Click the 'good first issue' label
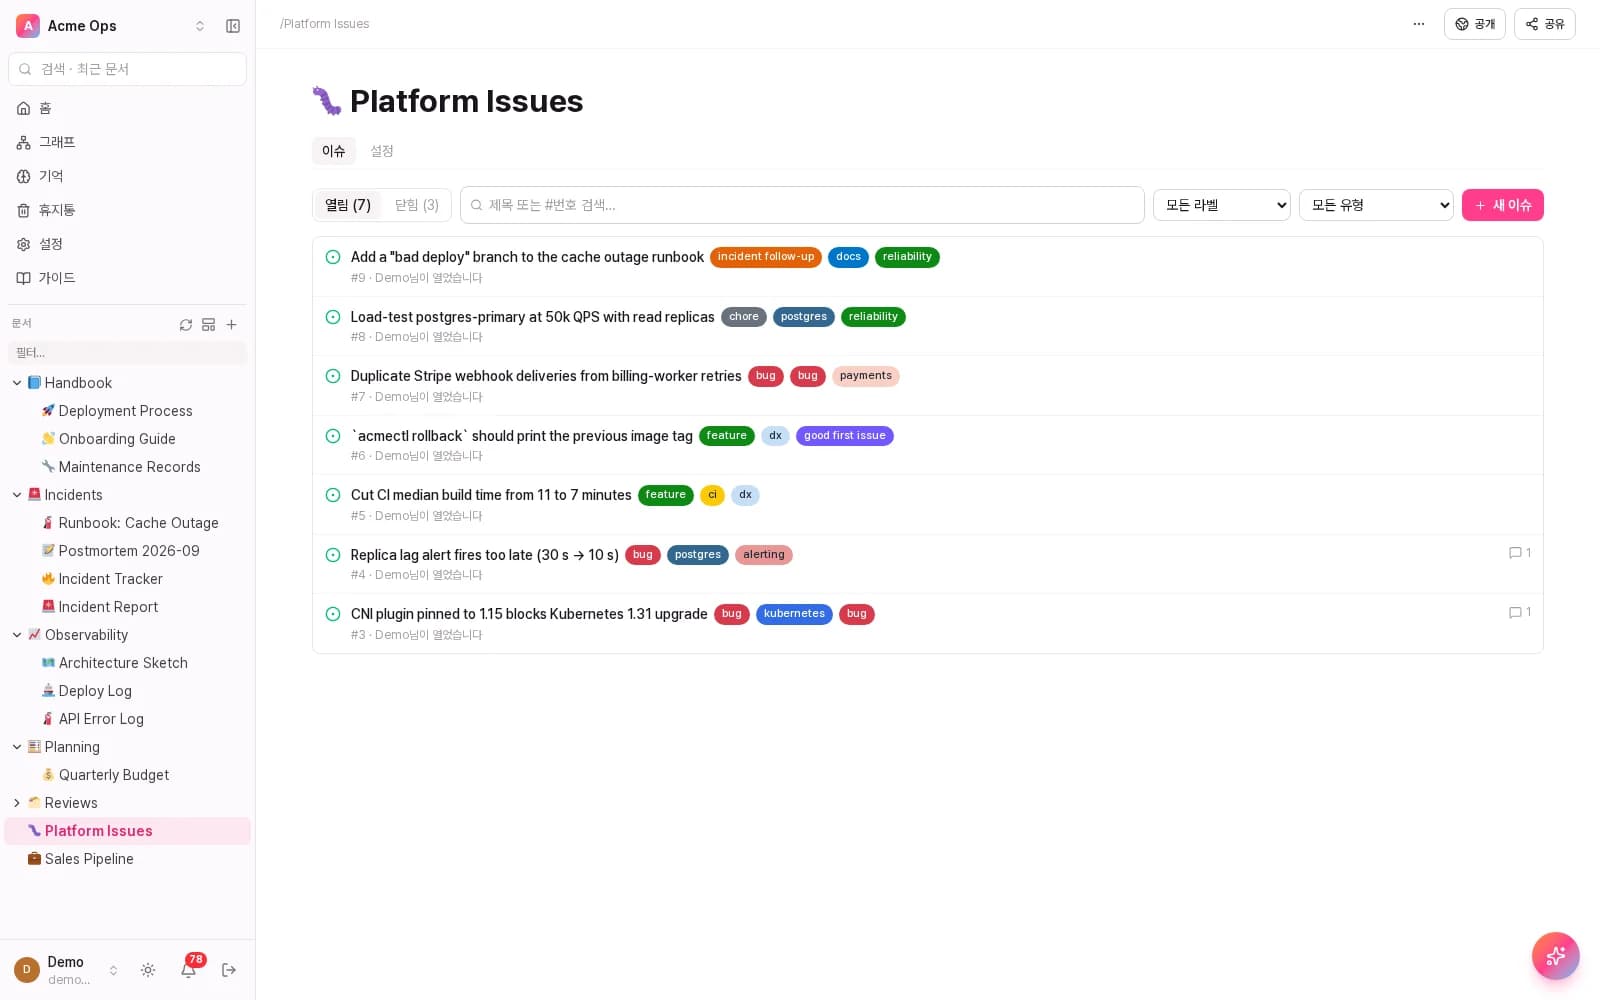Image resolution: width=1600 pixels, height=1000 pixels. [x=845, y=436]
